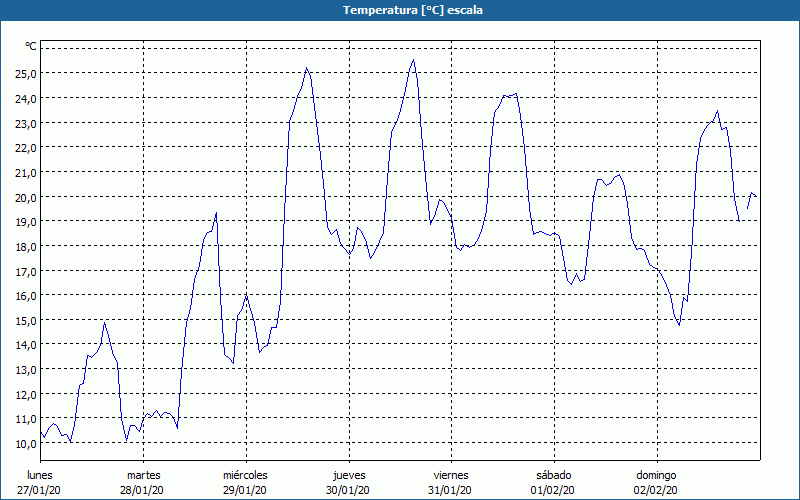Select the 19,0 y-axis label
Image resolution: width=800 pixels, height=500 pixels.
tap(26, 222)
